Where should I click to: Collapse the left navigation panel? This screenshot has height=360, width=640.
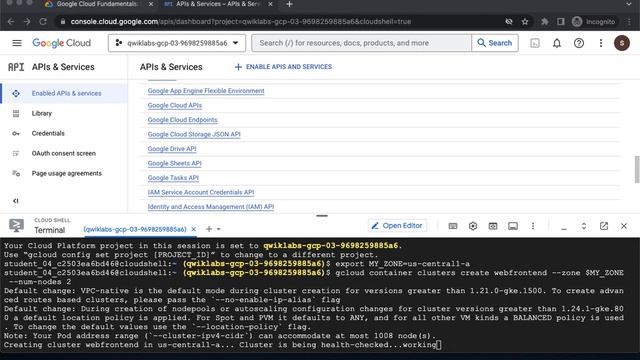pyautogui.click(x=16, y=201)
